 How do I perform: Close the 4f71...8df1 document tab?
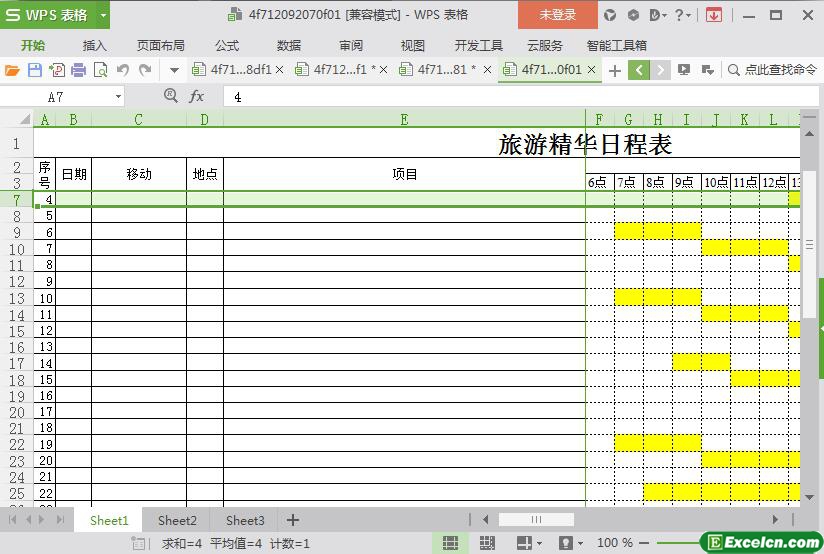(x=279, y=69)
